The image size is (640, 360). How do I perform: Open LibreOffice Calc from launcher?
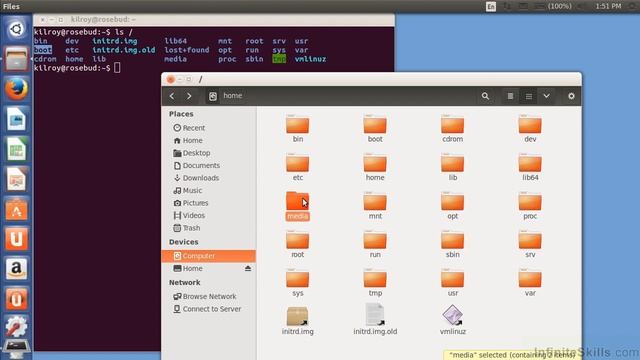click(16, 149)
